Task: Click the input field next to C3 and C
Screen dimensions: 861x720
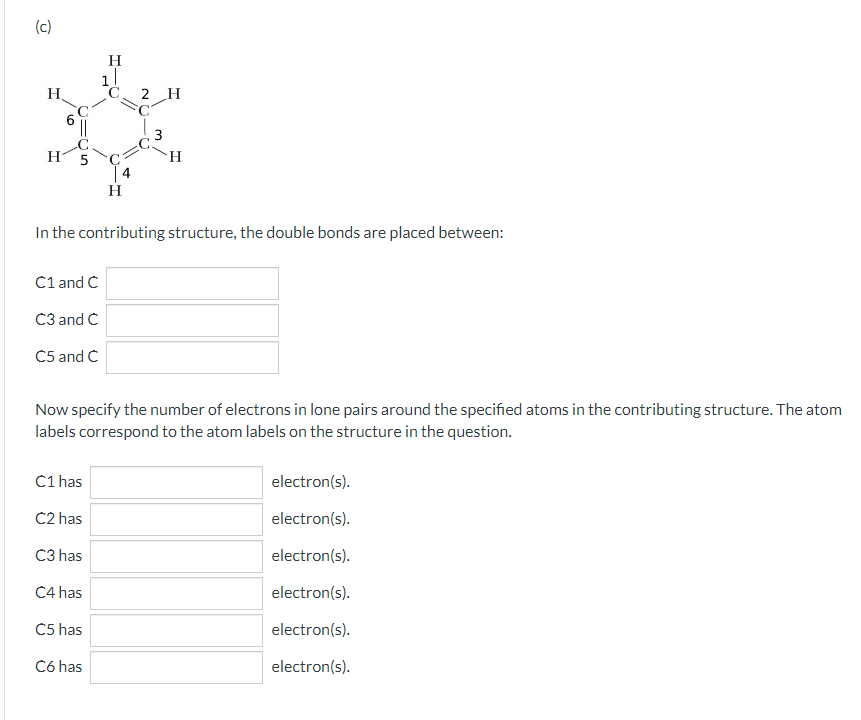Action: (192, 319)
